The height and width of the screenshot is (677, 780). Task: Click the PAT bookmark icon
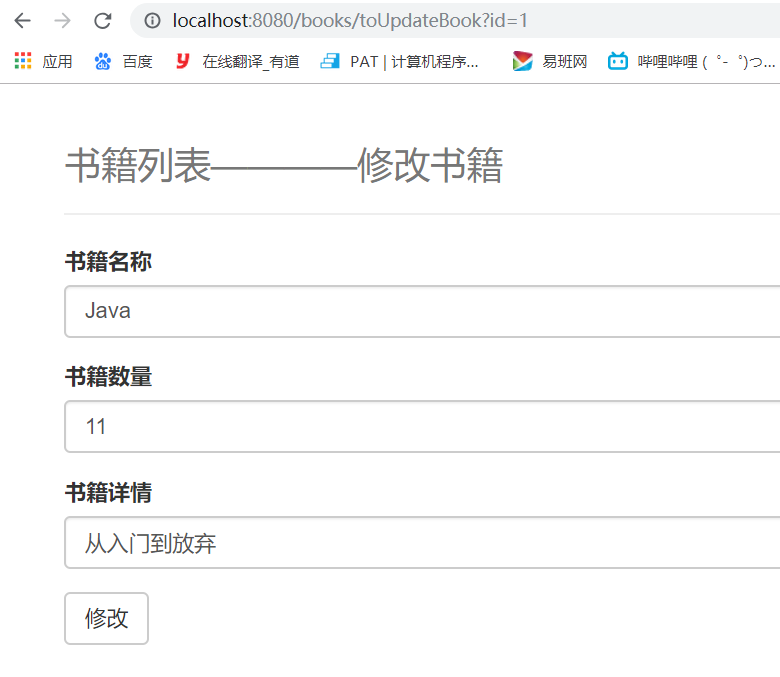pos(330,61)
